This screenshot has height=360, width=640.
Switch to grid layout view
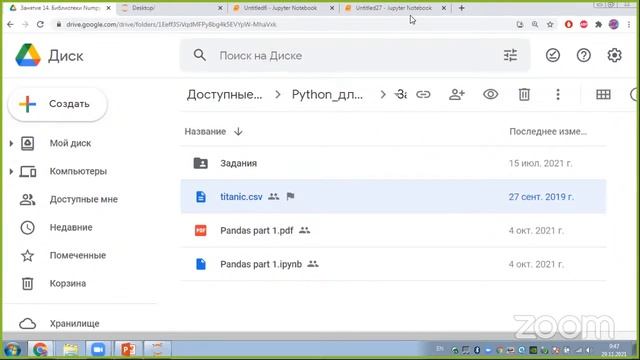(x=603, y=95)
